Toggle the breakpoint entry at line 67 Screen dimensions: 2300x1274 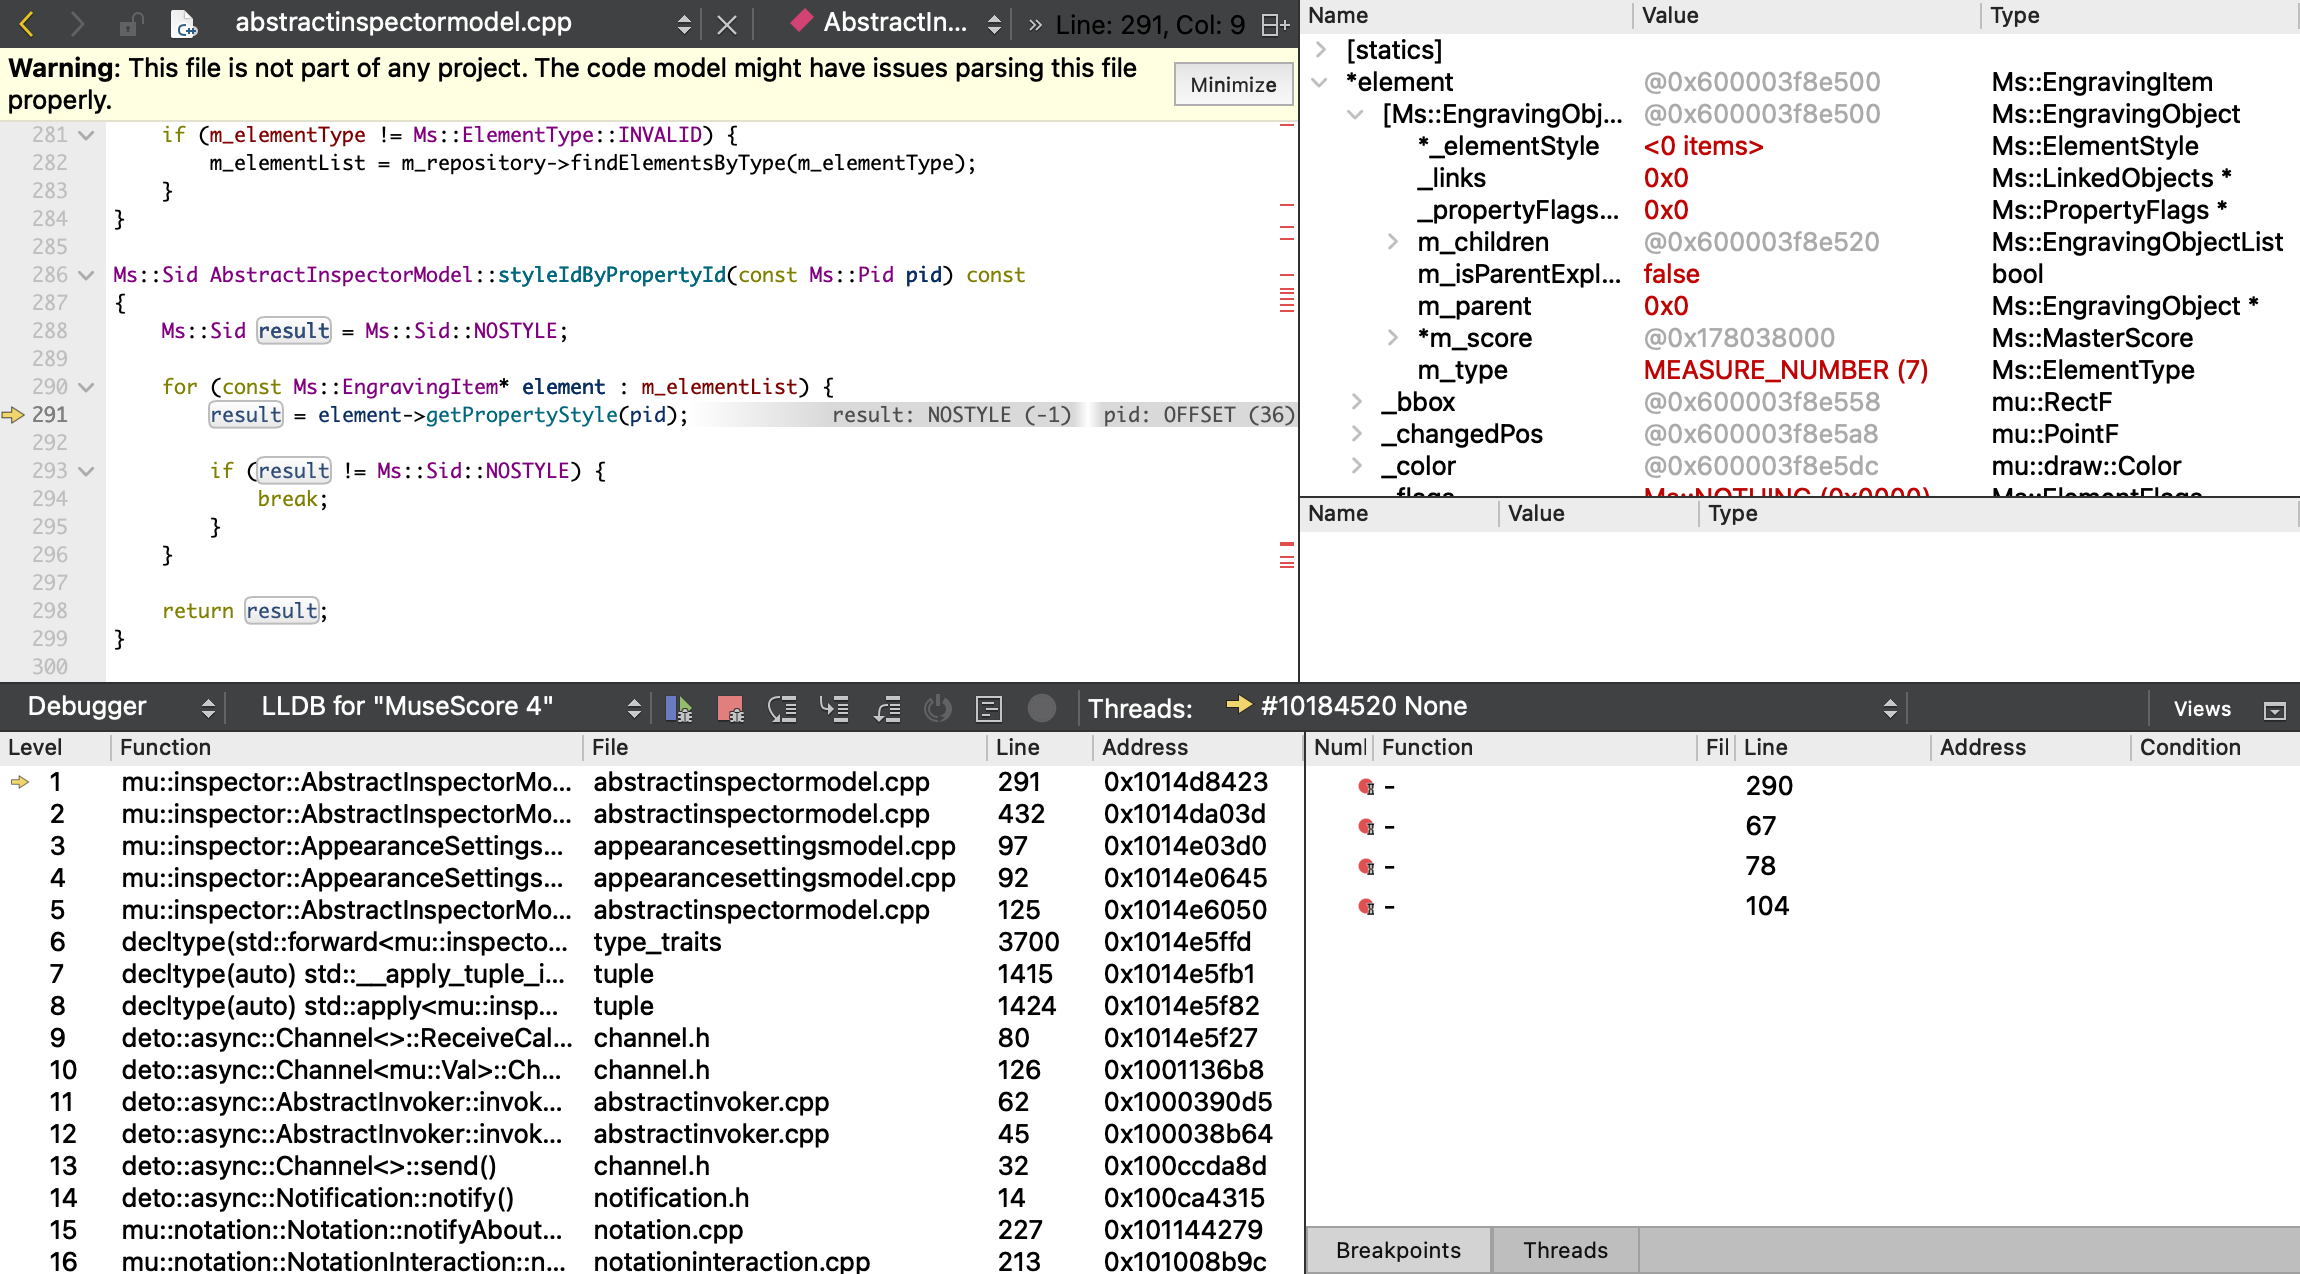(x=1367, y=827)
